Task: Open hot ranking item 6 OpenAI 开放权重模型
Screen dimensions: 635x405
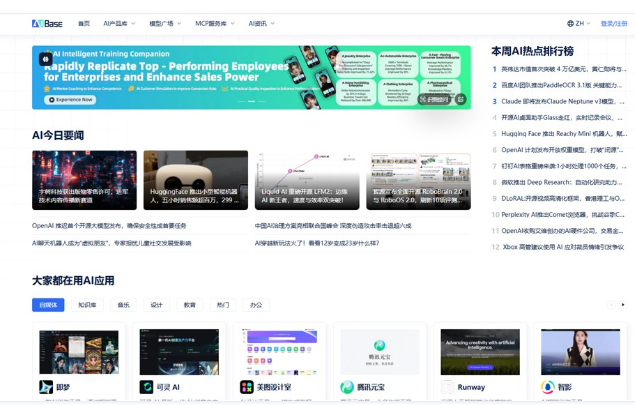Action: (x=559, y=150)
